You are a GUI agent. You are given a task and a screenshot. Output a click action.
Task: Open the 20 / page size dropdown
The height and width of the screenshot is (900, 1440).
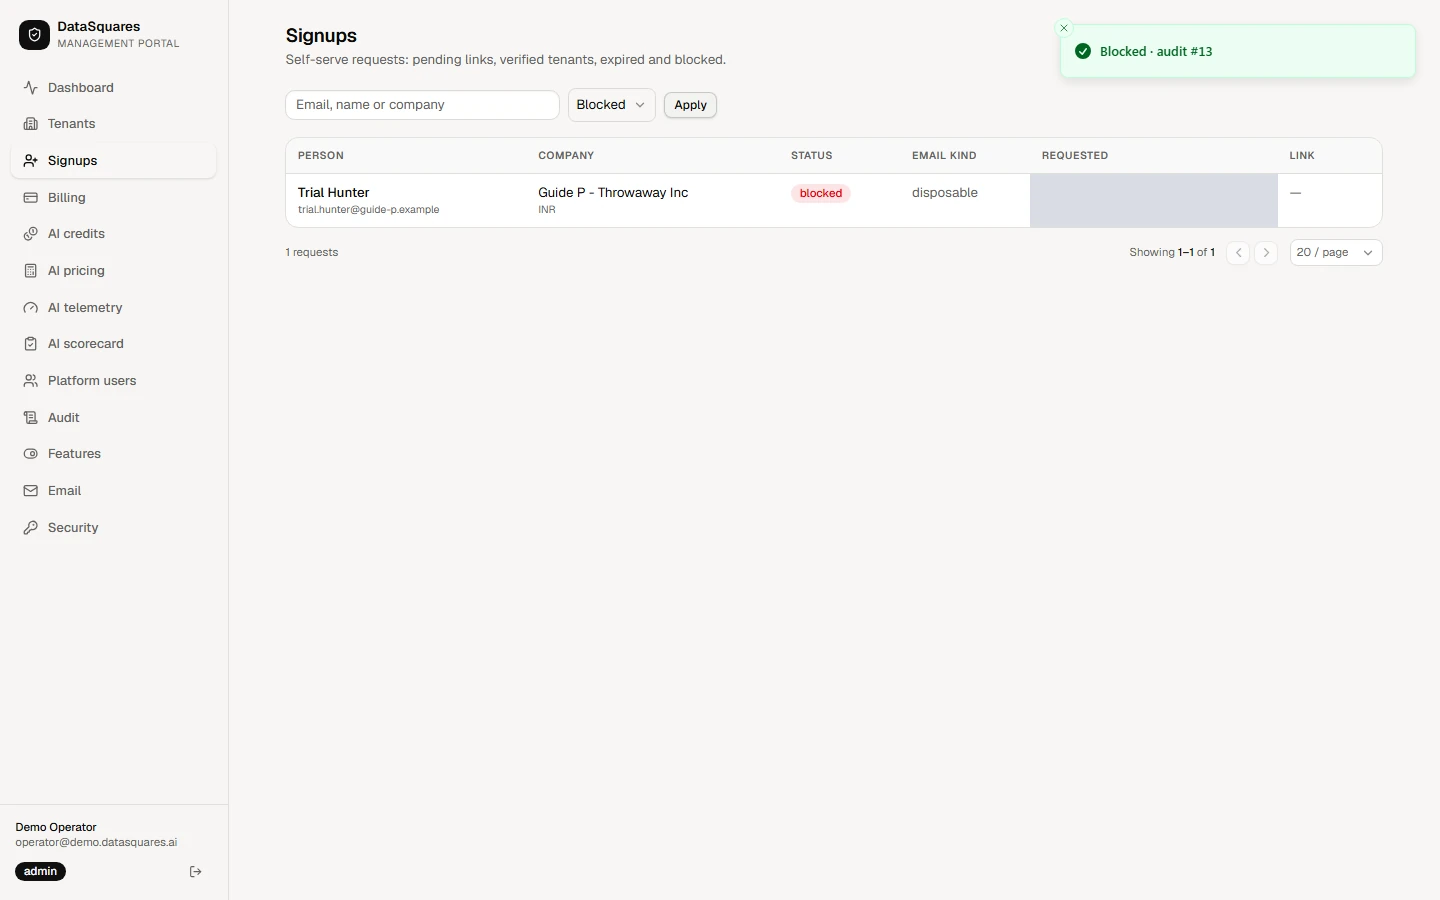[1336, 253]
